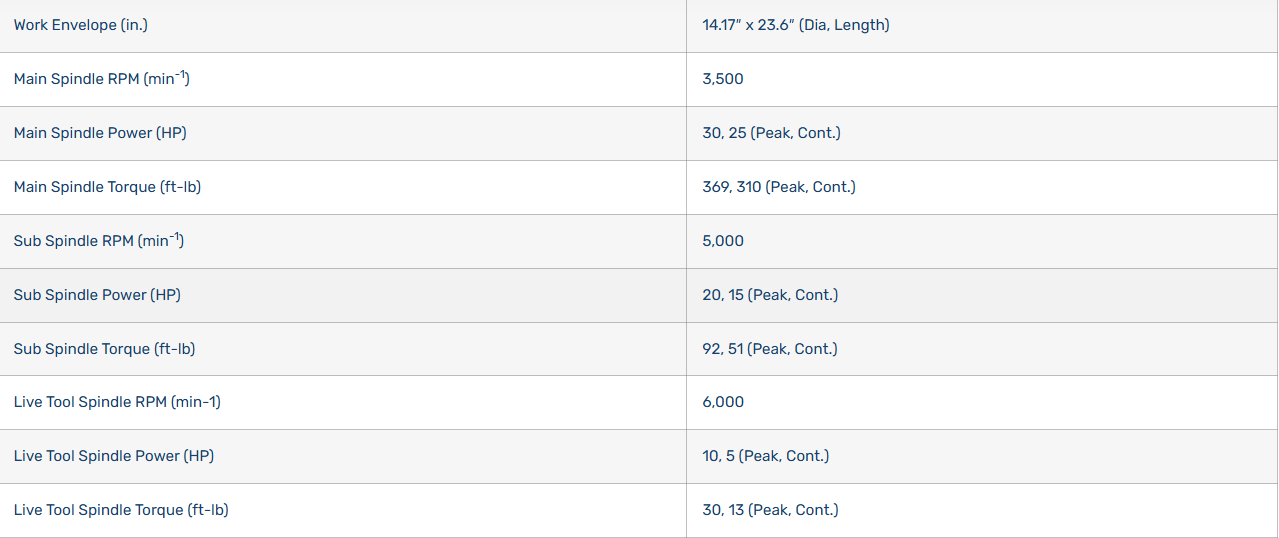Click the Work Envelope (in.) label

point(81,25)
